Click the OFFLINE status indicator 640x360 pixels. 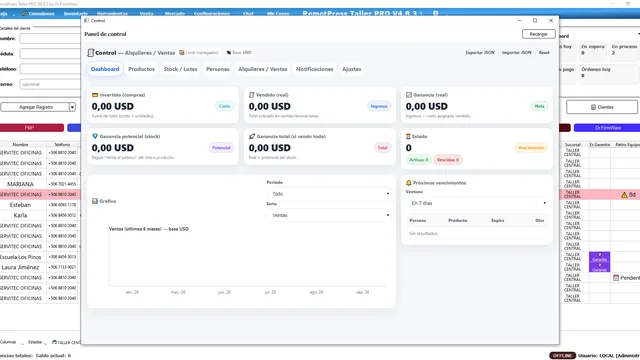coord(562,356)
